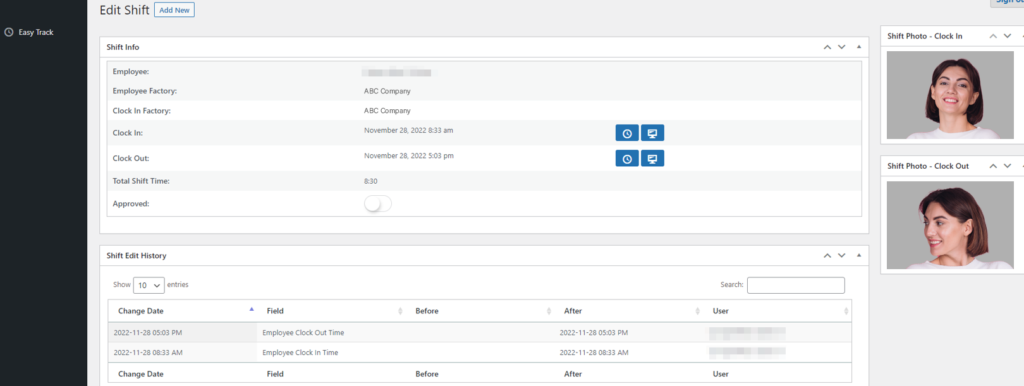
Task: Click the Add New button
Action: 174,10
